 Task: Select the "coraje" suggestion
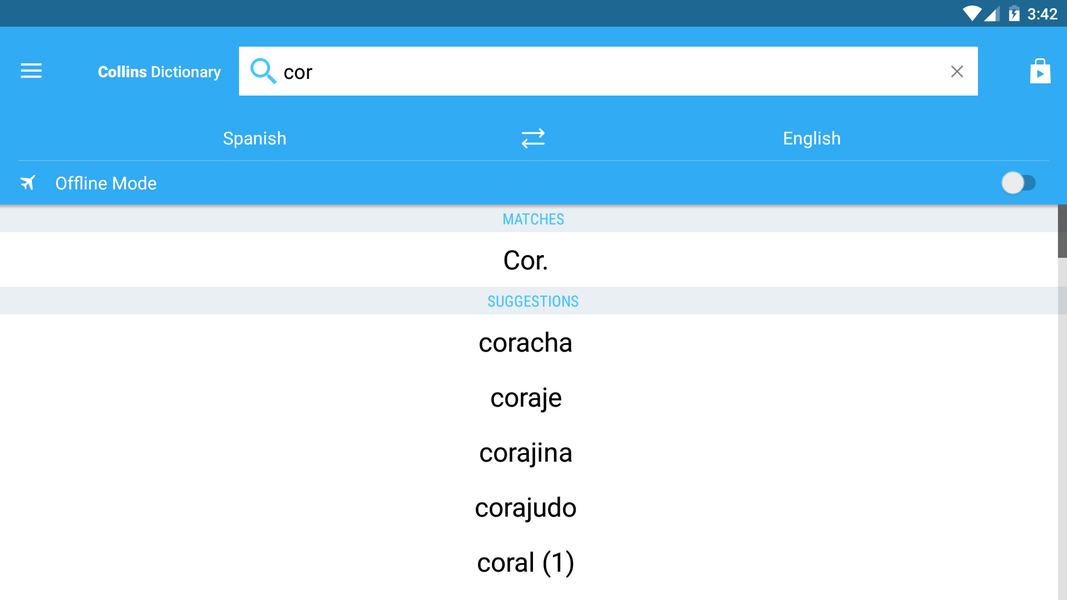click(x=526, y=398)
